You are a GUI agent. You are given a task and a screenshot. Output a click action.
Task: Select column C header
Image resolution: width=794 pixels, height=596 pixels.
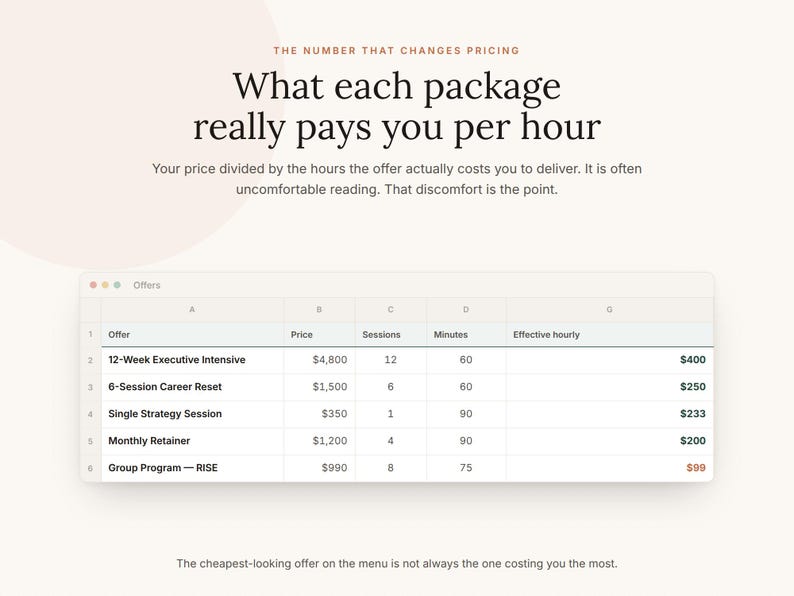coord(391,309)
